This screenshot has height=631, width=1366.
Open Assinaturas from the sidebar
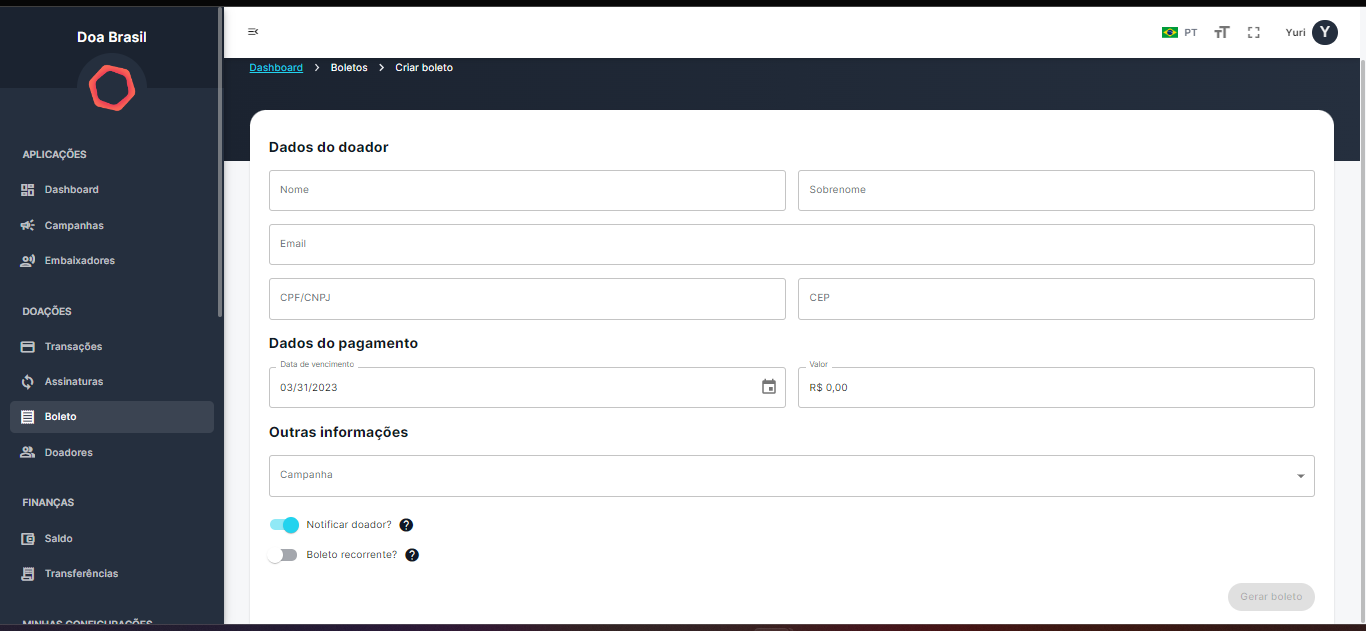pos(74,382)
